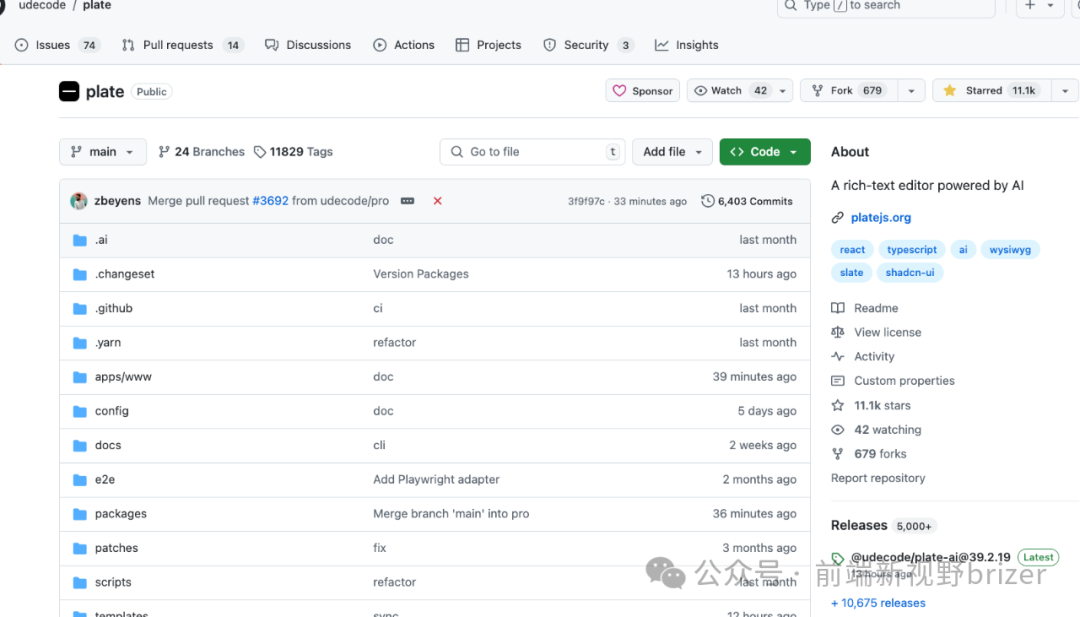Screen dimensions: 1080x617
Task: Open the apps/www folder
Action: click(123, 377)
